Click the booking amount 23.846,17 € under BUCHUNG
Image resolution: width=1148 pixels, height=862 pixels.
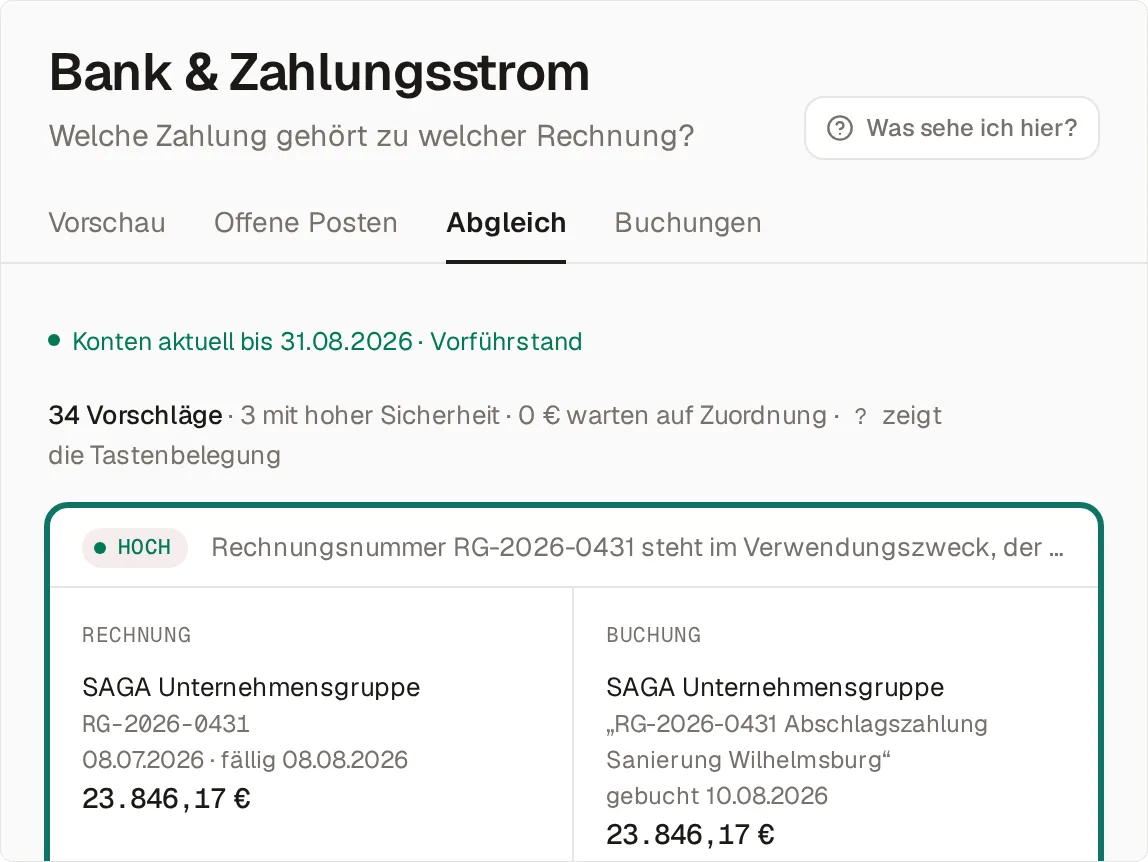pos(690,834)
